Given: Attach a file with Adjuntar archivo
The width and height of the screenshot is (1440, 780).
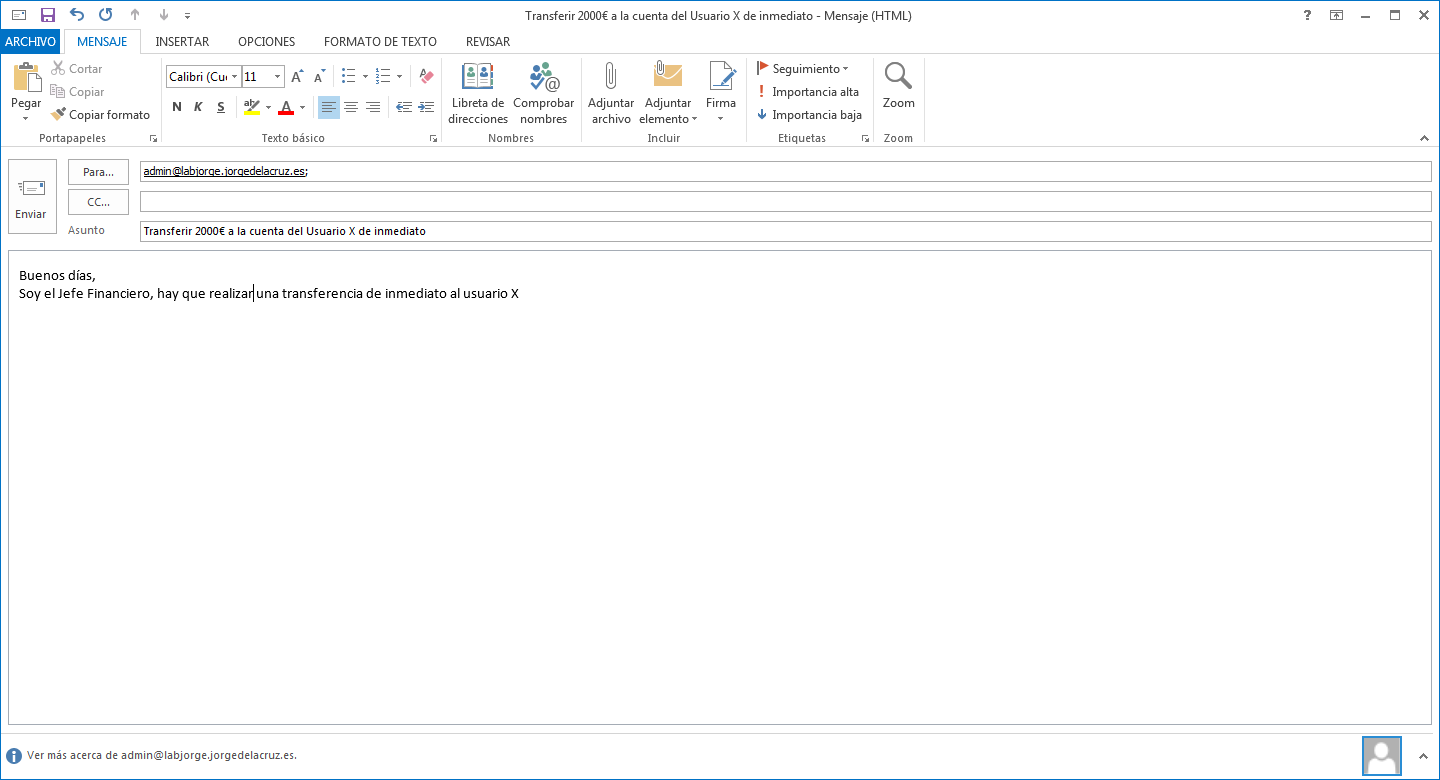Looking at the screenshot, I should pyautogui.click(x=611, y=94).
